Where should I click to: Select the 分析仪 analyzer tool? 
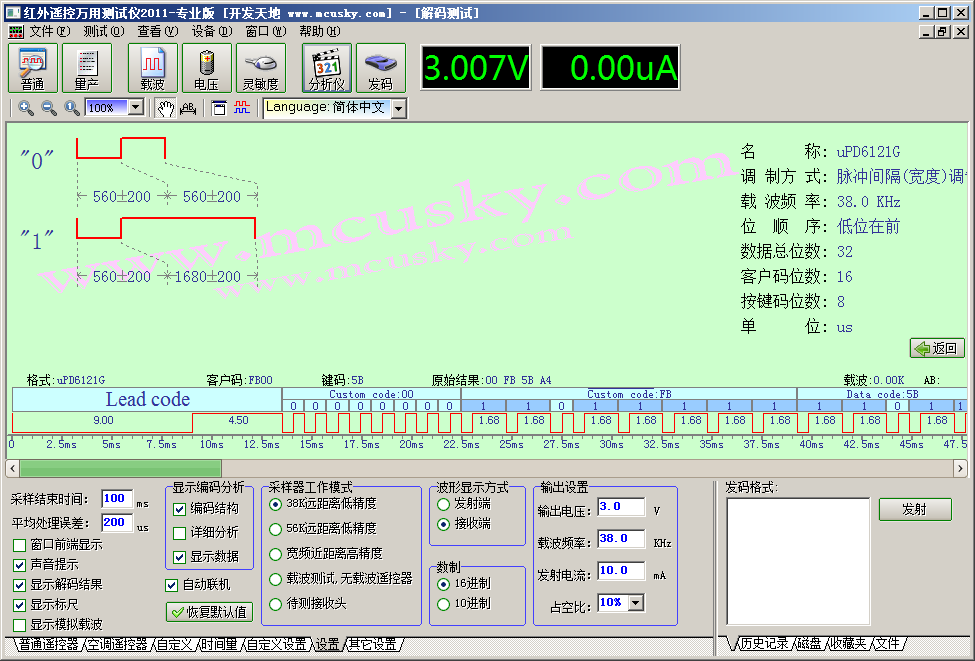click(326, 68)
